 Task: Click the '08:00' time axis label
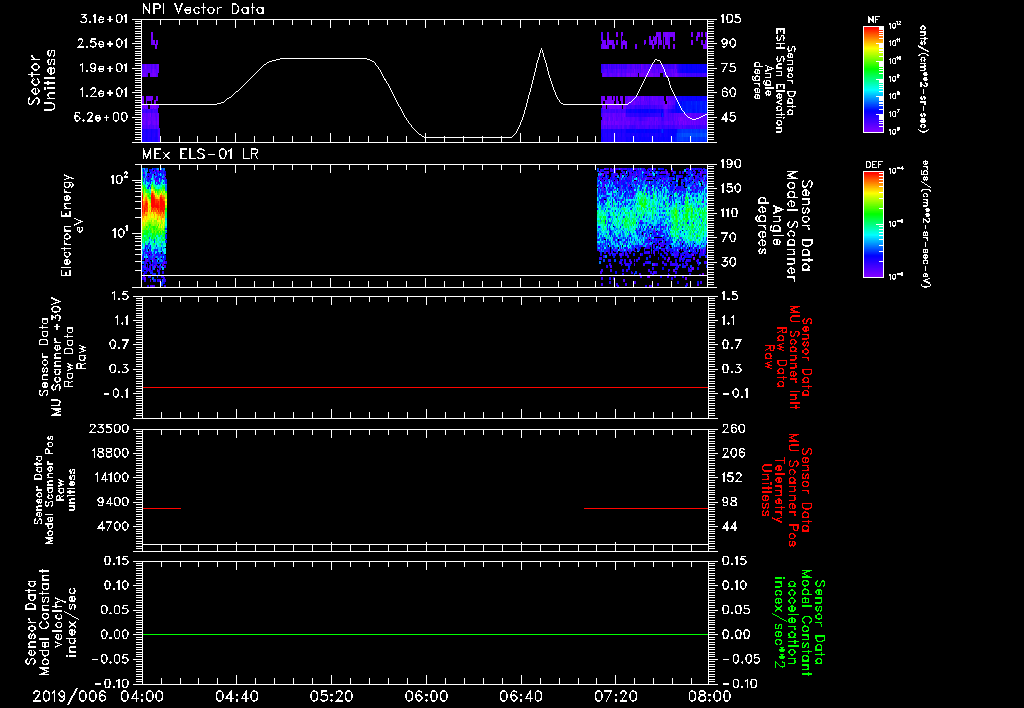pyautogui.click(x=710, y=696)
